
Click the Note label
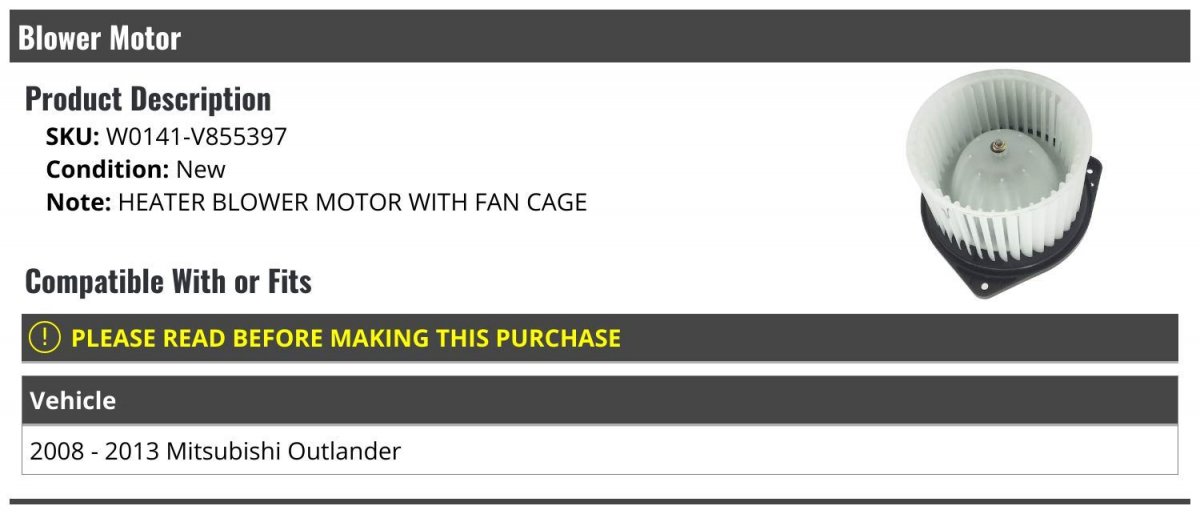pyautogui.click(x=77, y=202)
